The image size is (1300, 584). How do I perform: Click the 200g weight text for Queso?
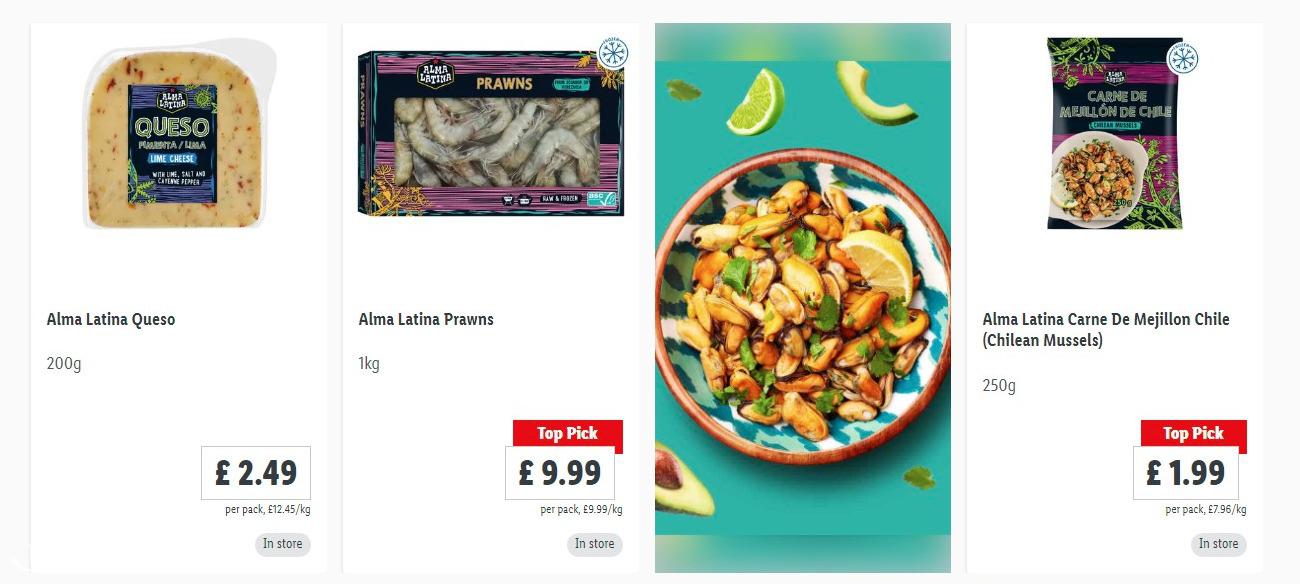point(64,364)
